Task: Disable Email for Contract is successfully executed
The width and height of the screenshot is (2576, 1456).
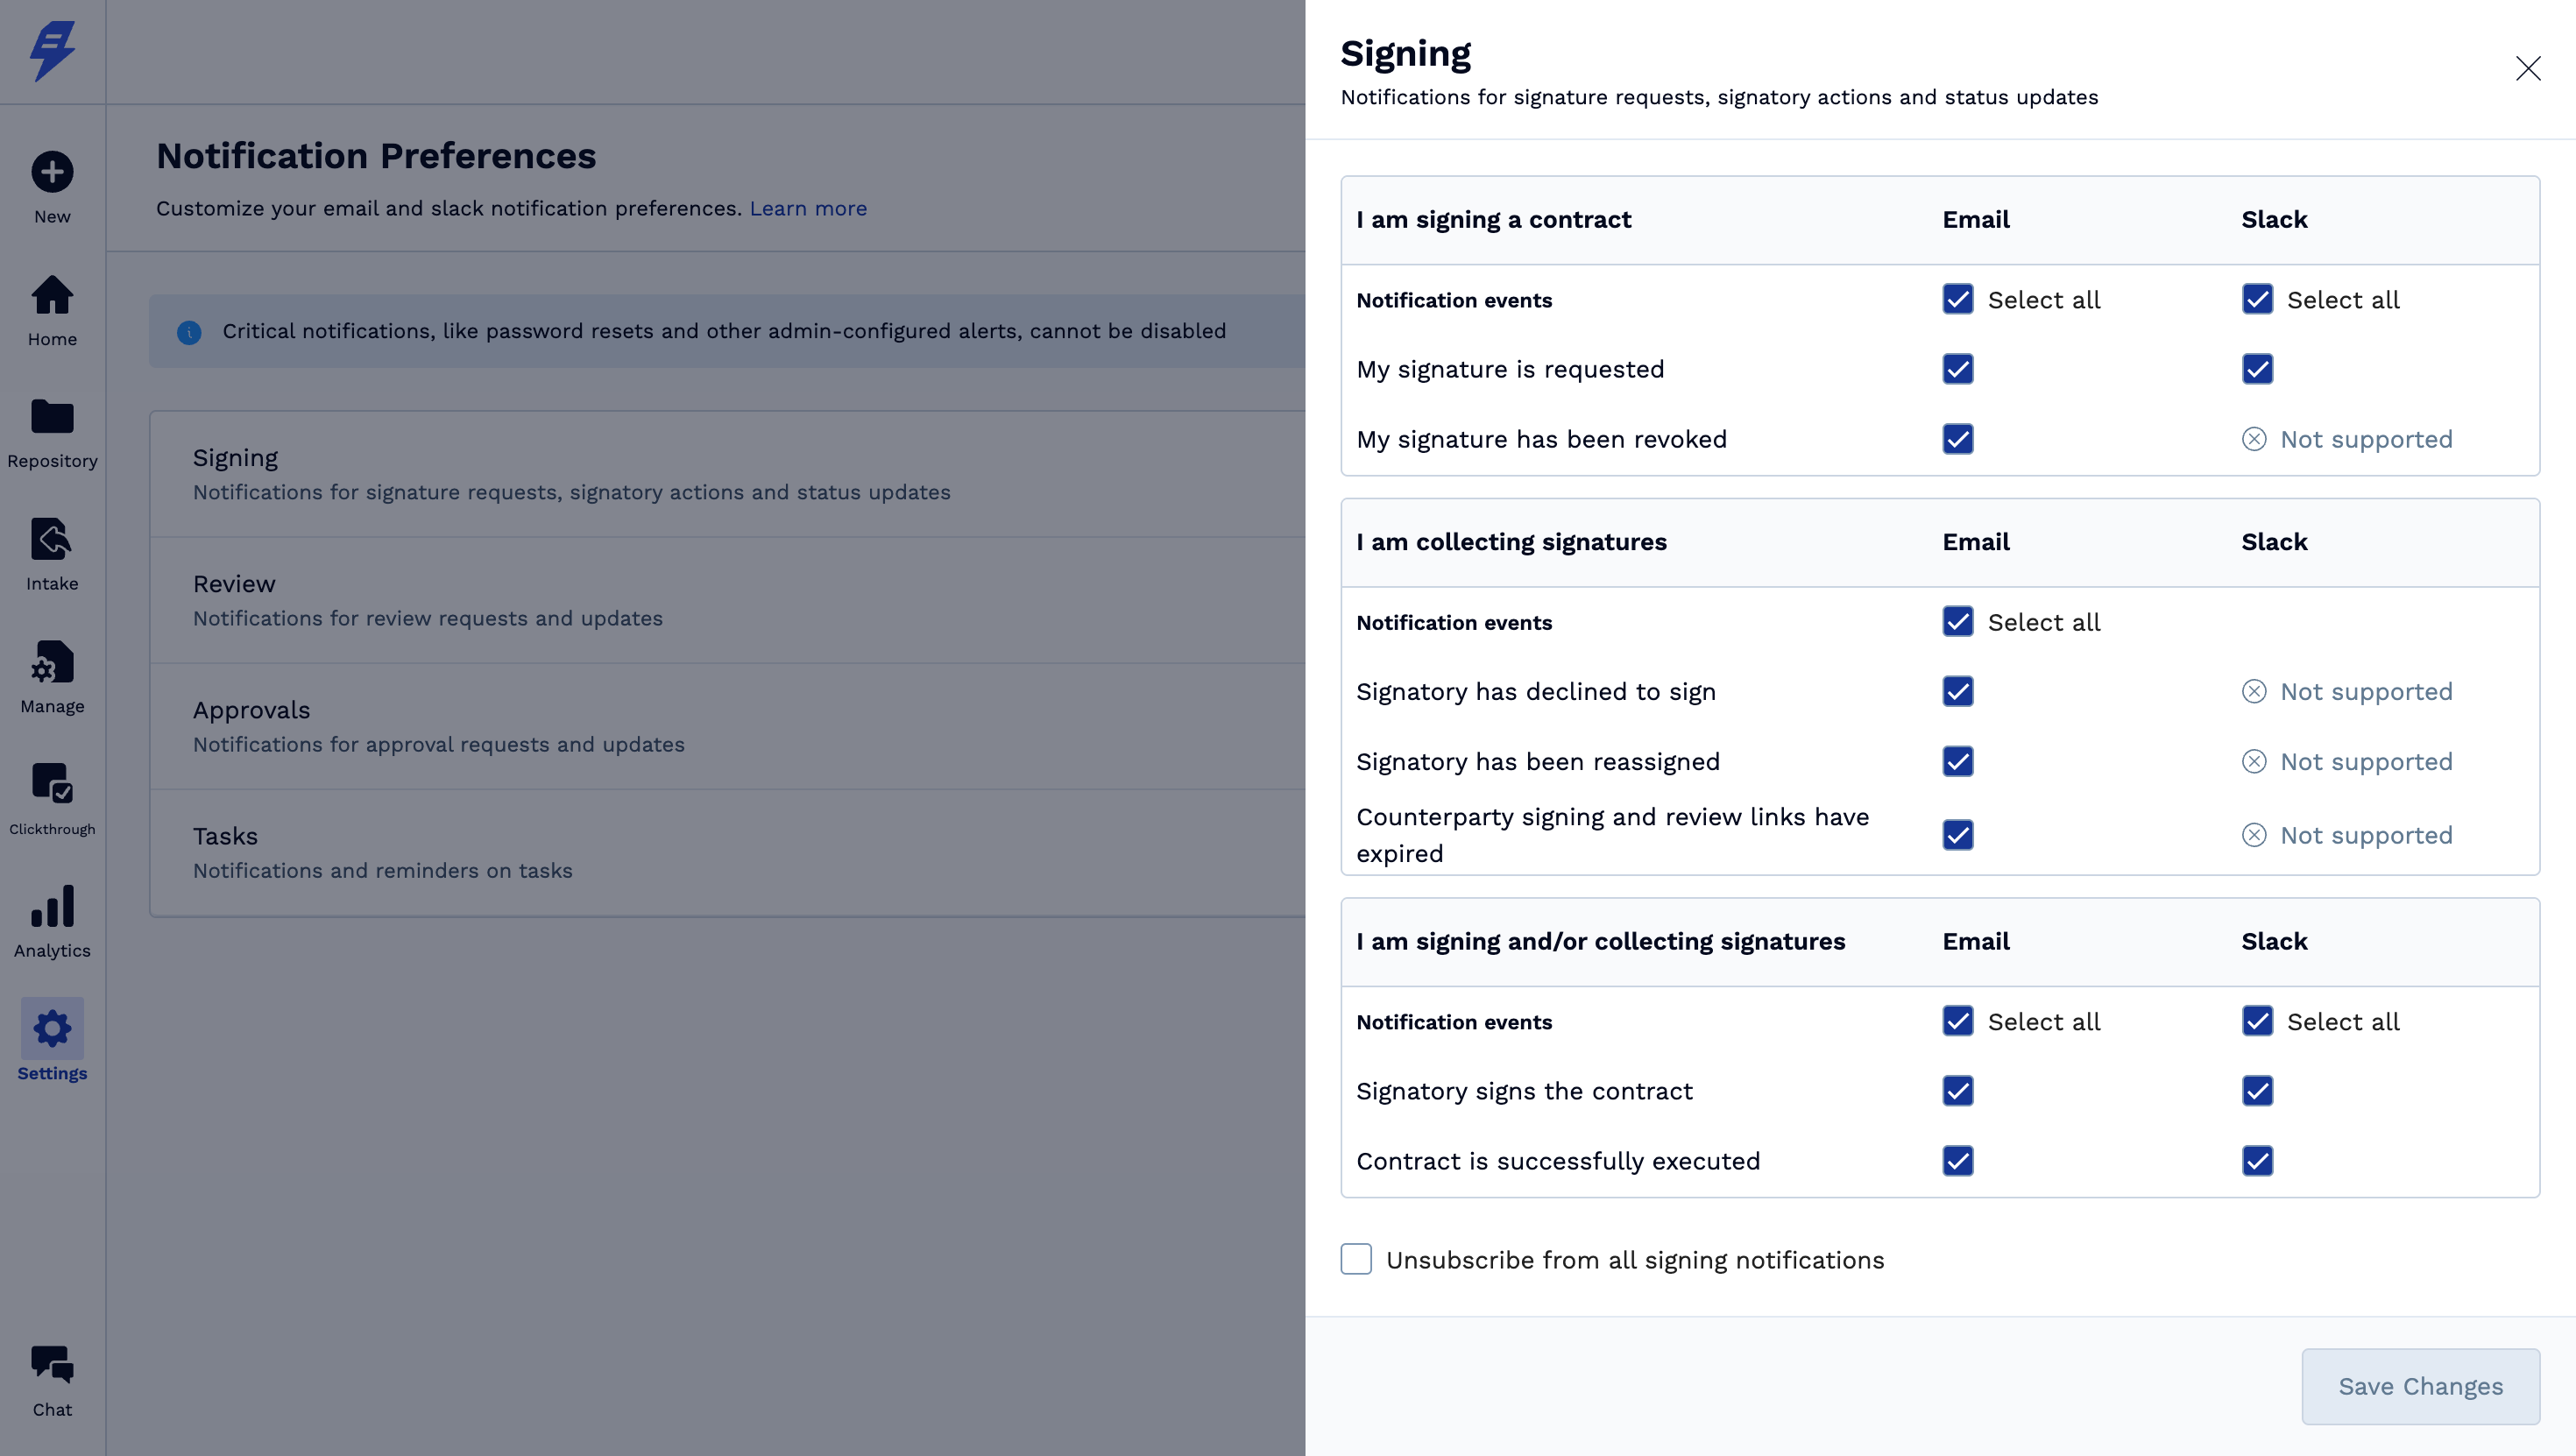Action: coord(1957,1161)
